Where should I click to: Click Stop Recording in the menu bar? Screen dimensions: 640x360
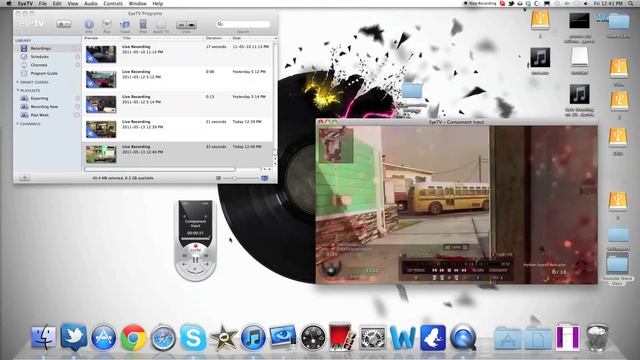480,4
